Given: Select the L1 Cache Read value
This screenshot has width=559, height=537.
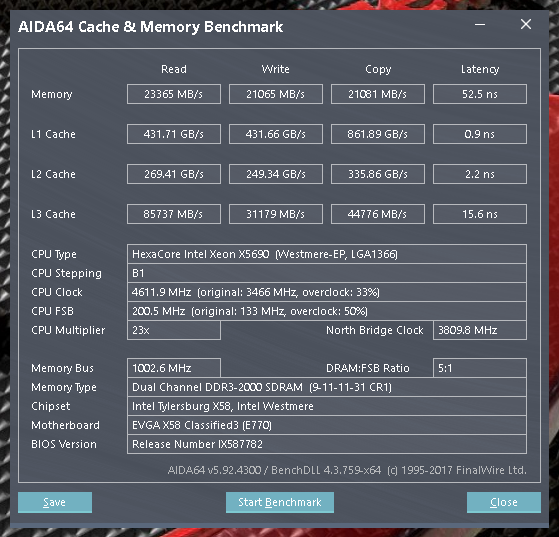Looking at the screenshot, I should pos(174,134).
